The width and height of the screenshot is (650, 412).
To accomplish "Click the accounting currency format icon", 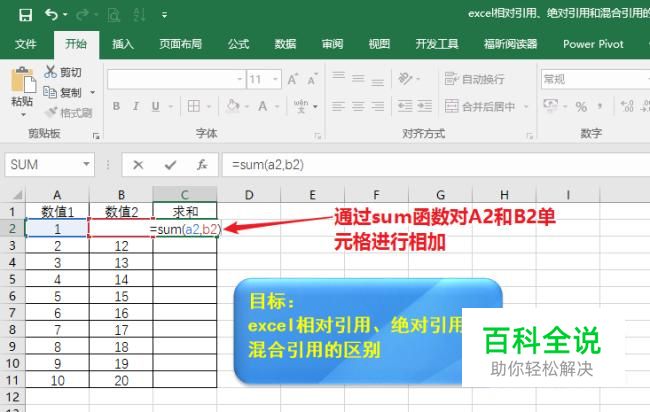I will tap(551, 107).
